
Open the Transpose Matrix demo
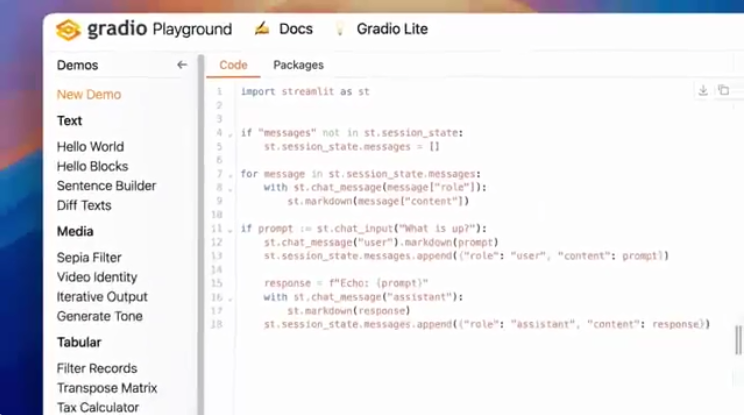click(107, 388)
